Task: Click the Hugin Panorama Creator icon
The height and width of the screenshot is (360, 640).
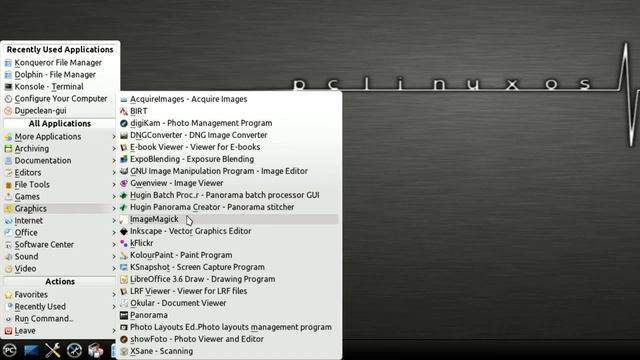Action: pyautogui.click(x=124, y=207)
